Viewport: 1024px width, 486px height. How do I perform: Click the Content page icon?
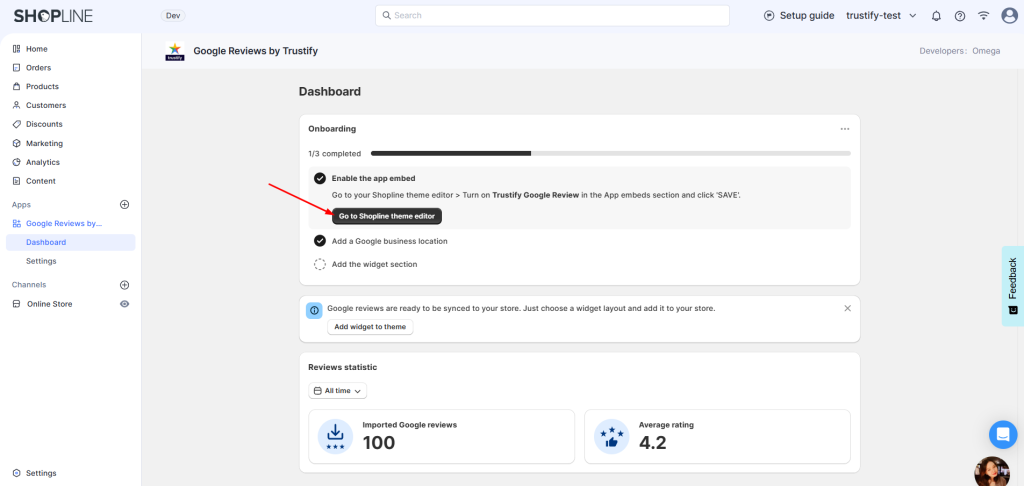pyautogui.click(x=16, y=181)
